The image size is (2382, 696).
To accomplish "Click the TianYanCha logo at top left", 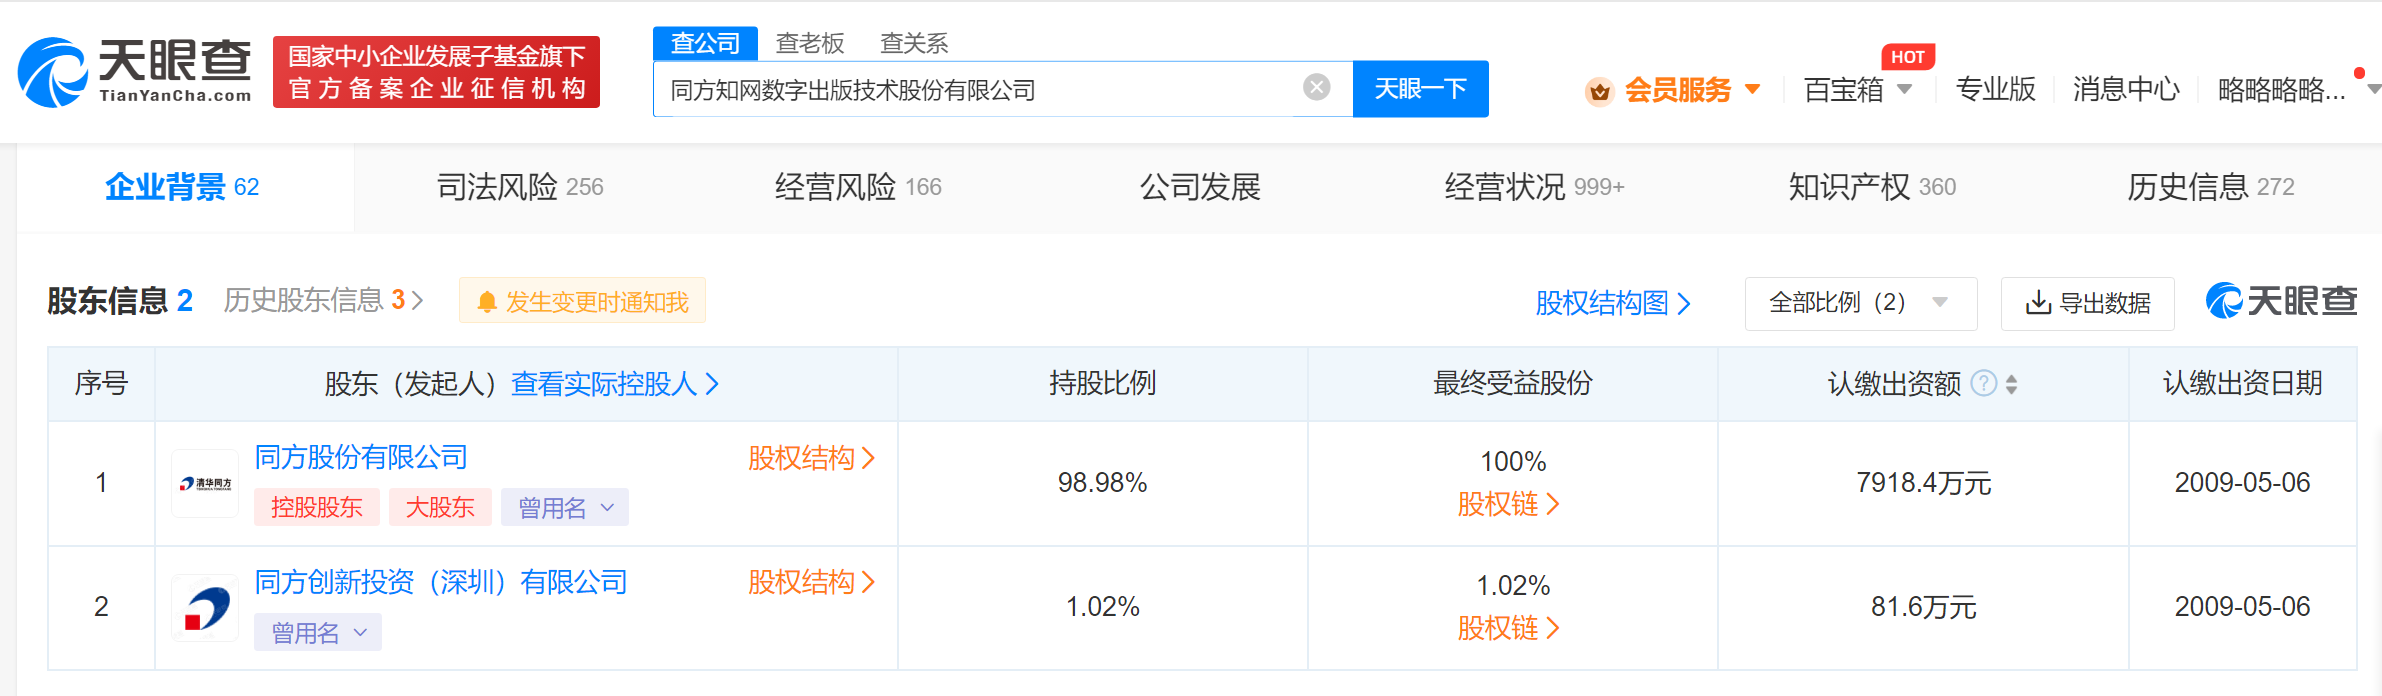I will point(135,72).
